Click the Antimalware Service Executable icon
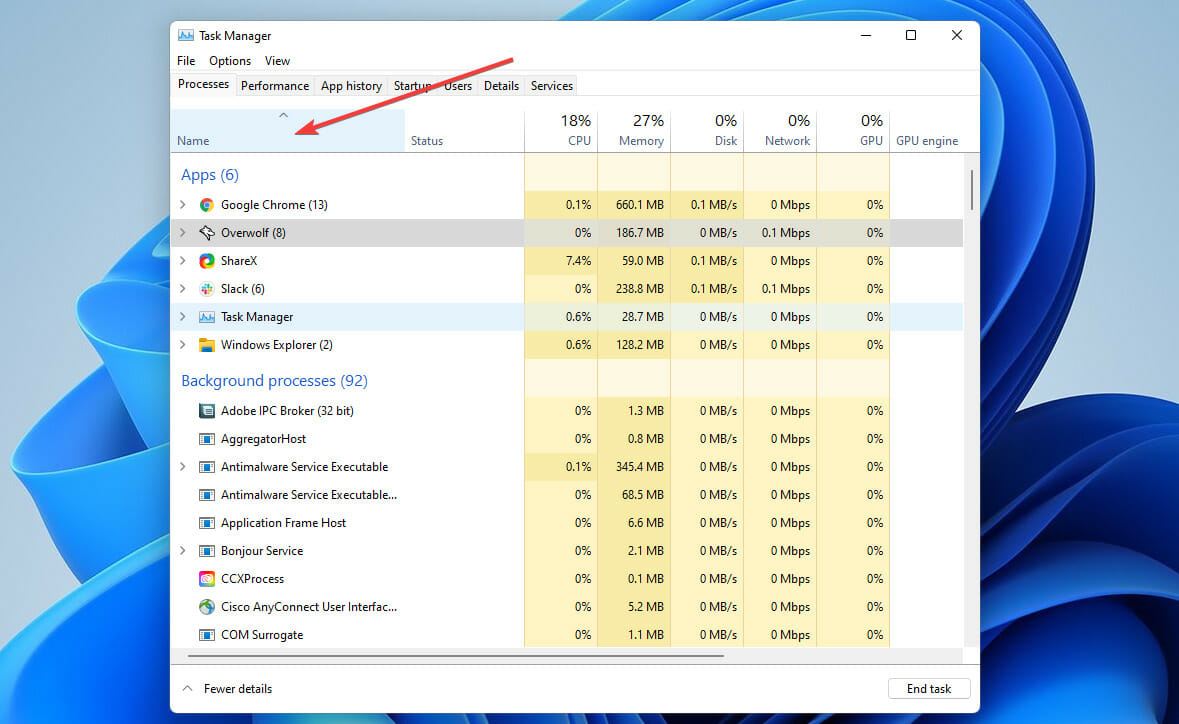 coord(207,467)
